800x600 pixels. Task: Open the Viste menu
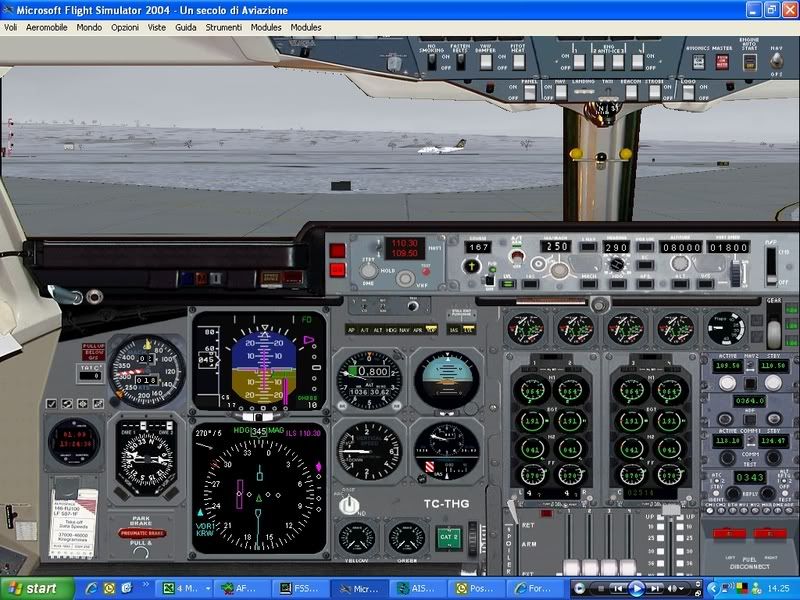[157, 28]
